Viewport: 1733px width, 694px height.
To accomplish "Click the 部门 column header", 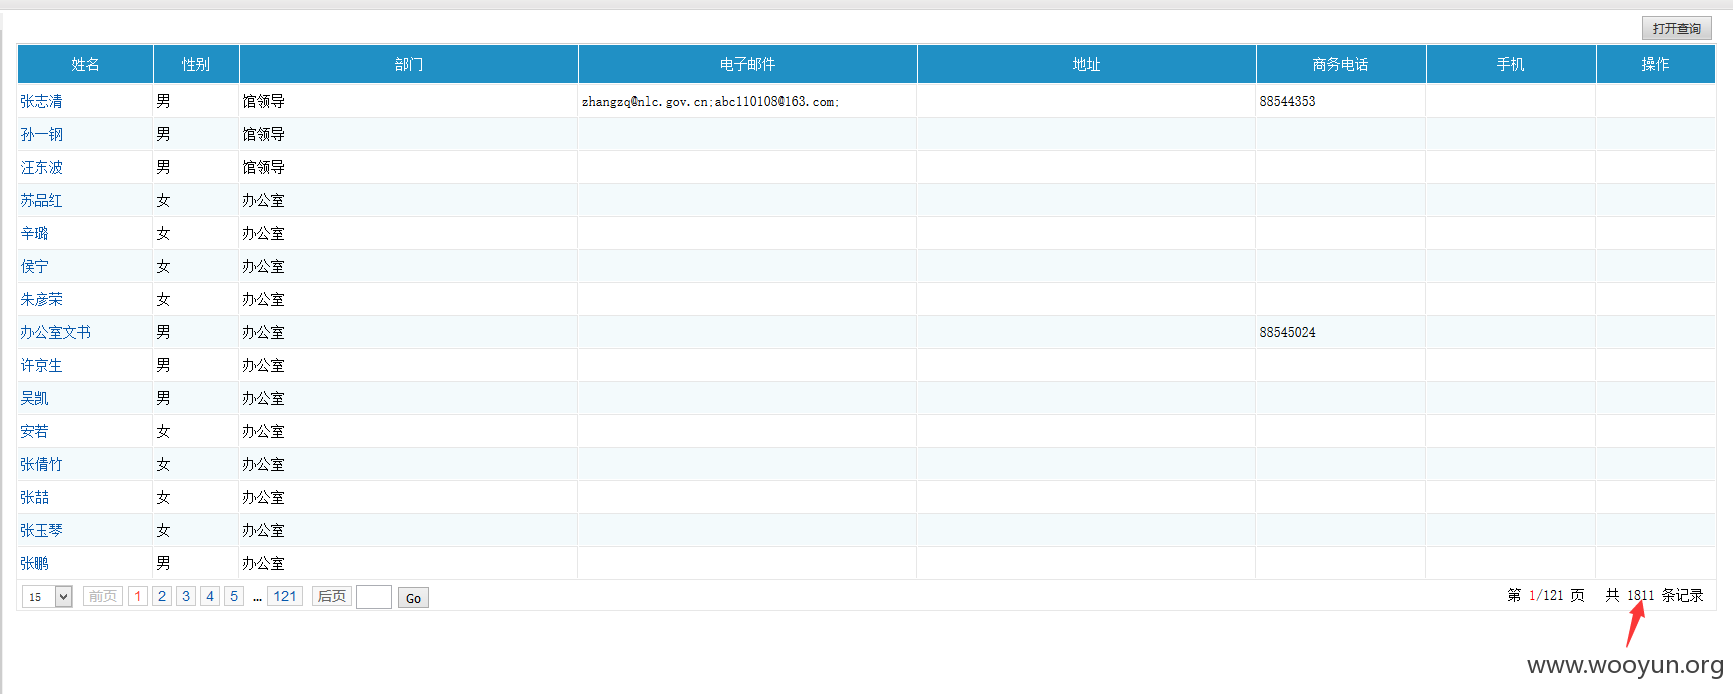I will pyautogui.click(x=408, y=64).
